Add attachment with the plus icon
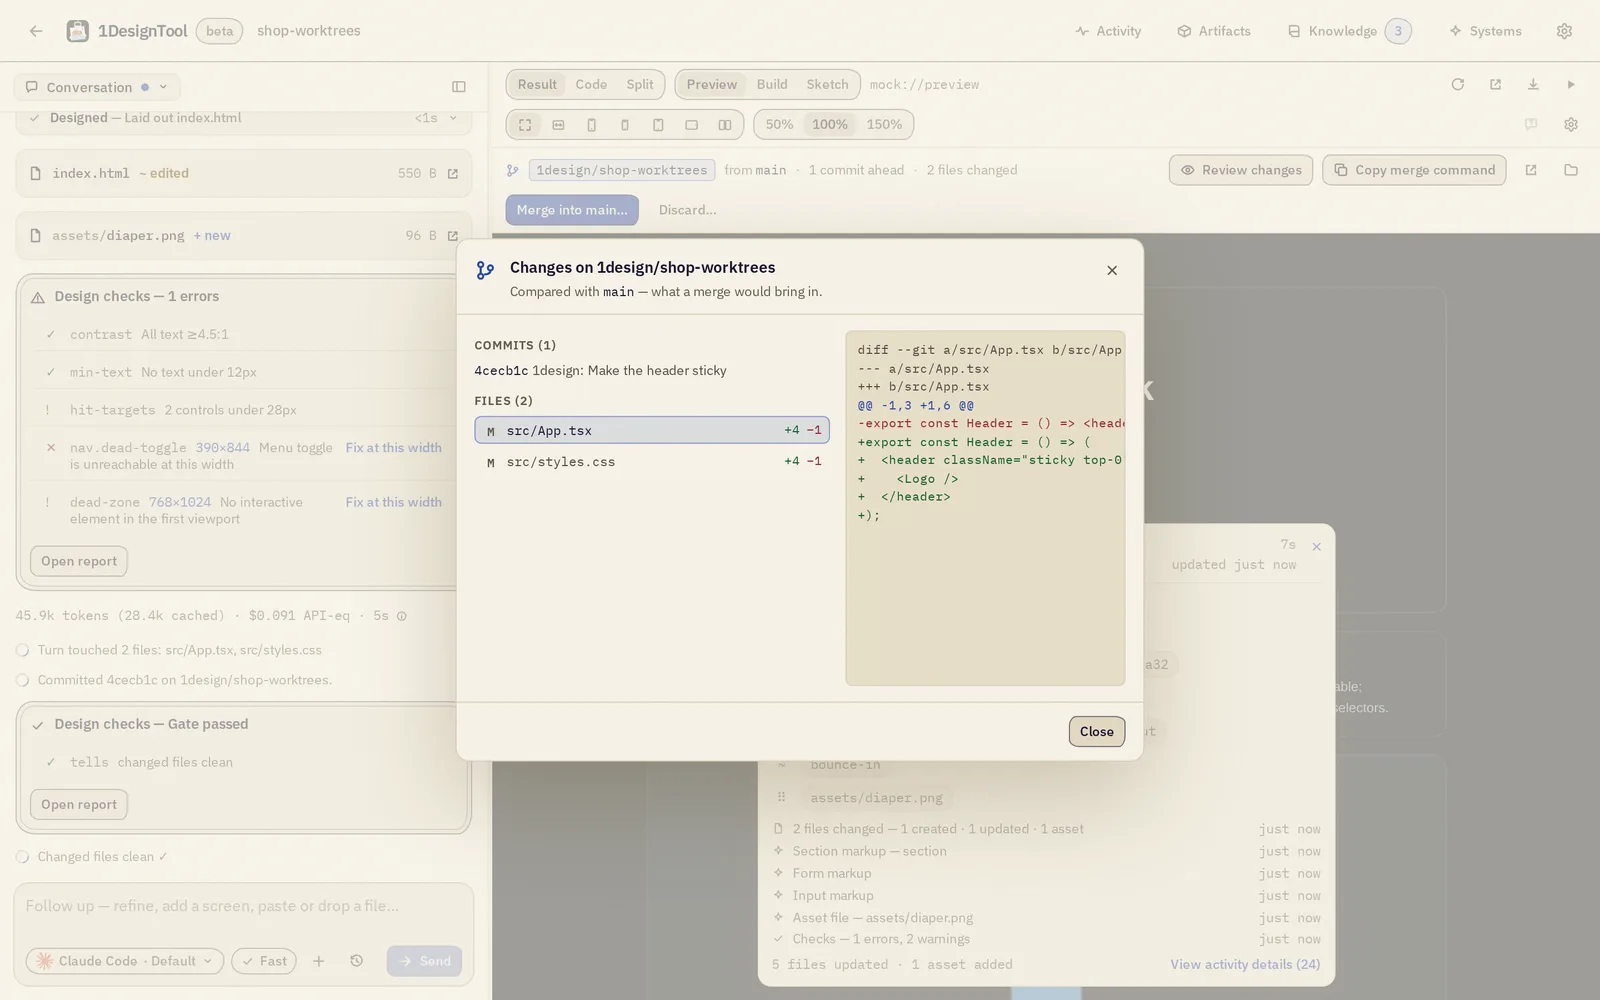This screenshot has height=1000, width=1600. 319,961
